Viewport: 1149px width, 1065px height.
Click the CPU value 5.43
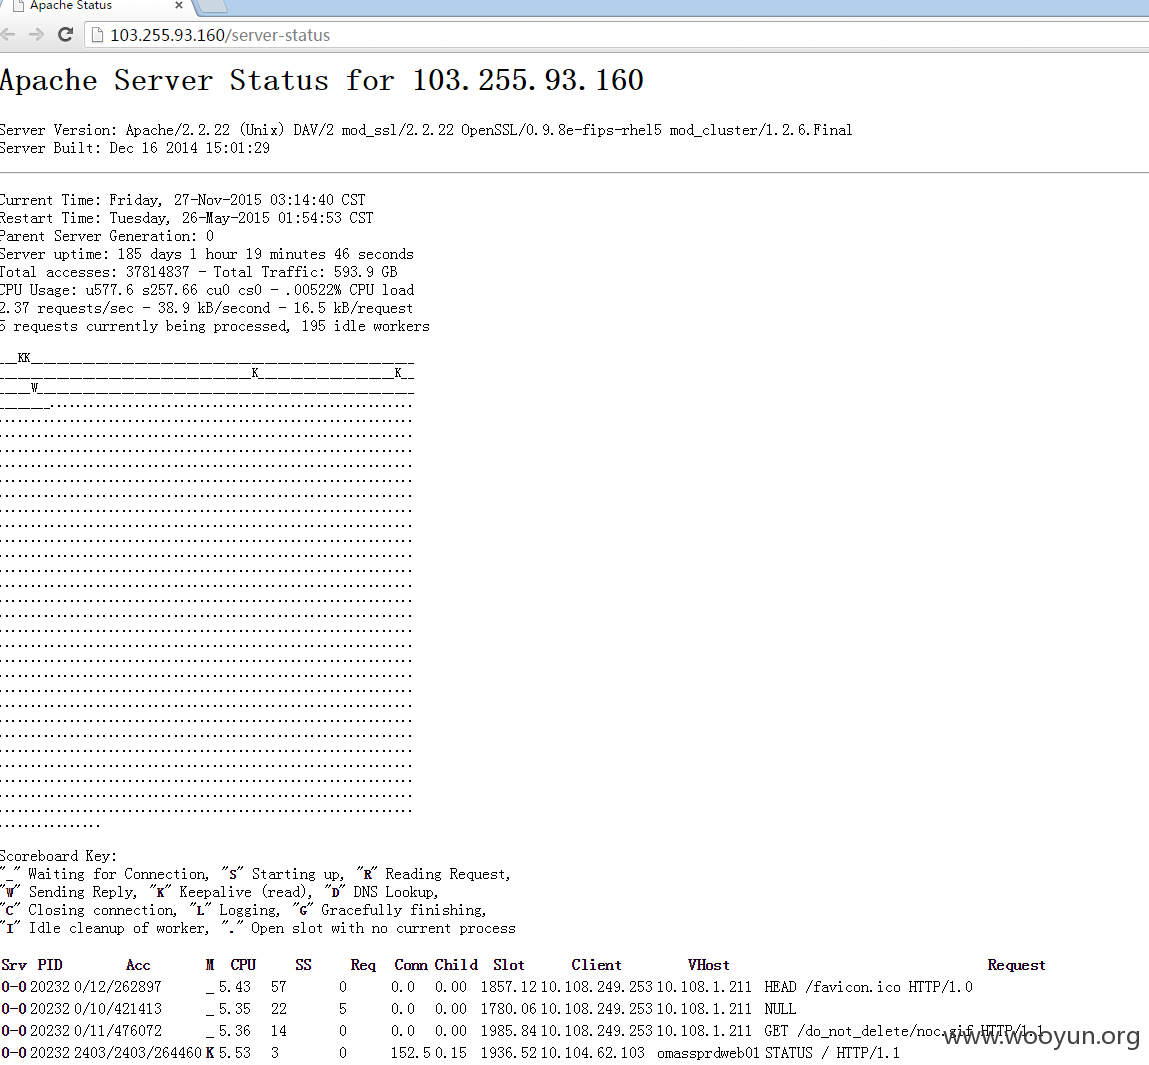click(234, 987)
